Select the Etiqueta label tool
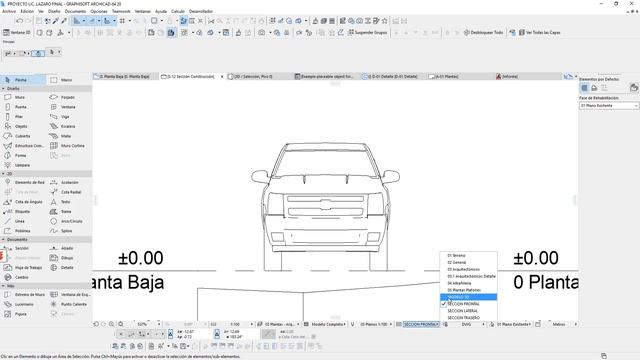Viewport: 640px width, 360px height. click(x=23, y=211)
